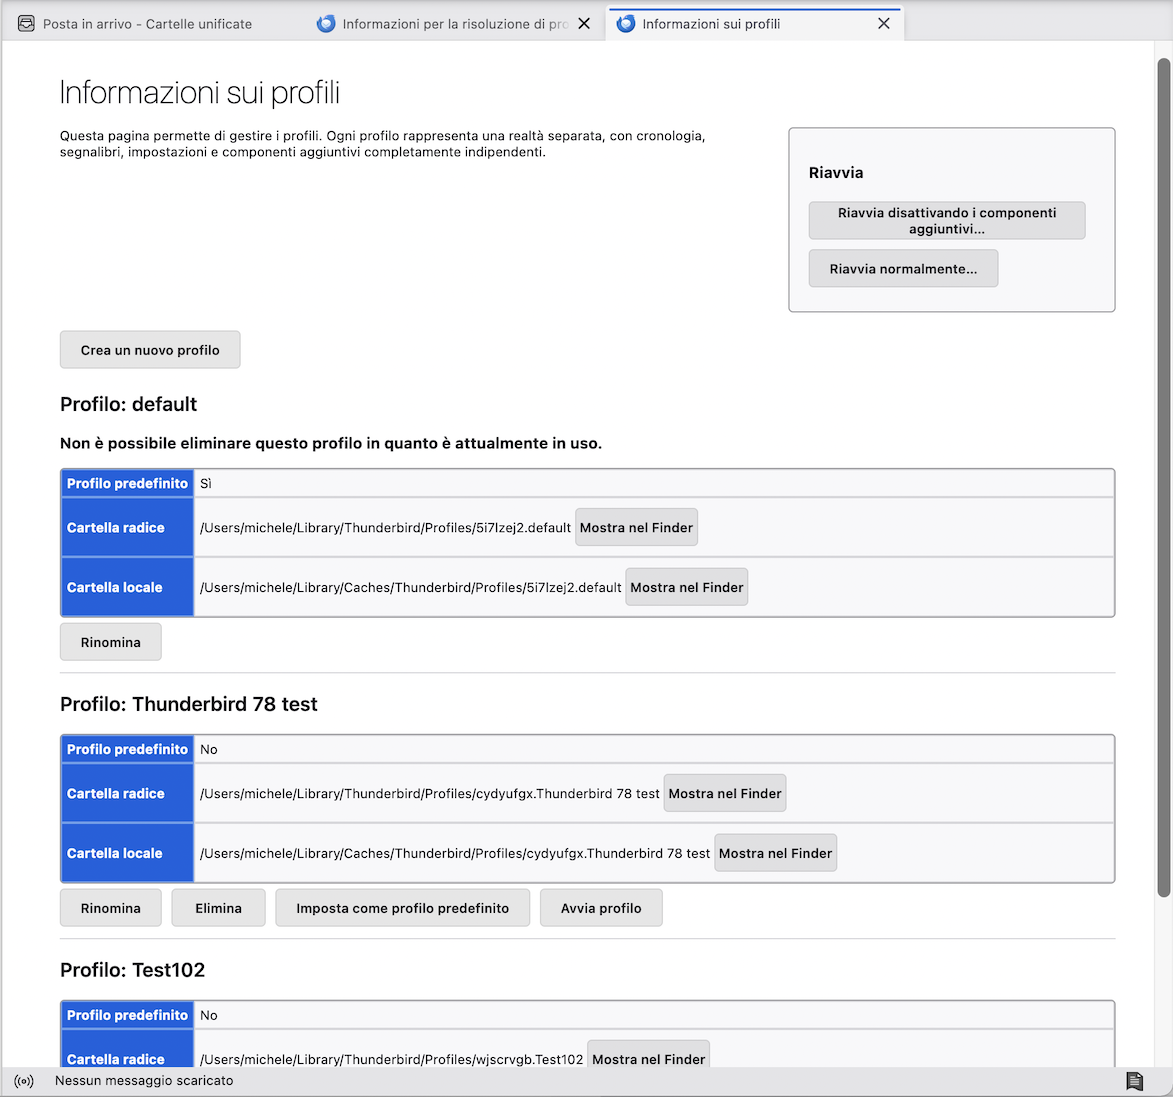The width and height of the screenshot is (1173, 1097).
Task: Switch to Posta in arrivo - Cartelle unificate tab
Action: (x=147, y=24)
